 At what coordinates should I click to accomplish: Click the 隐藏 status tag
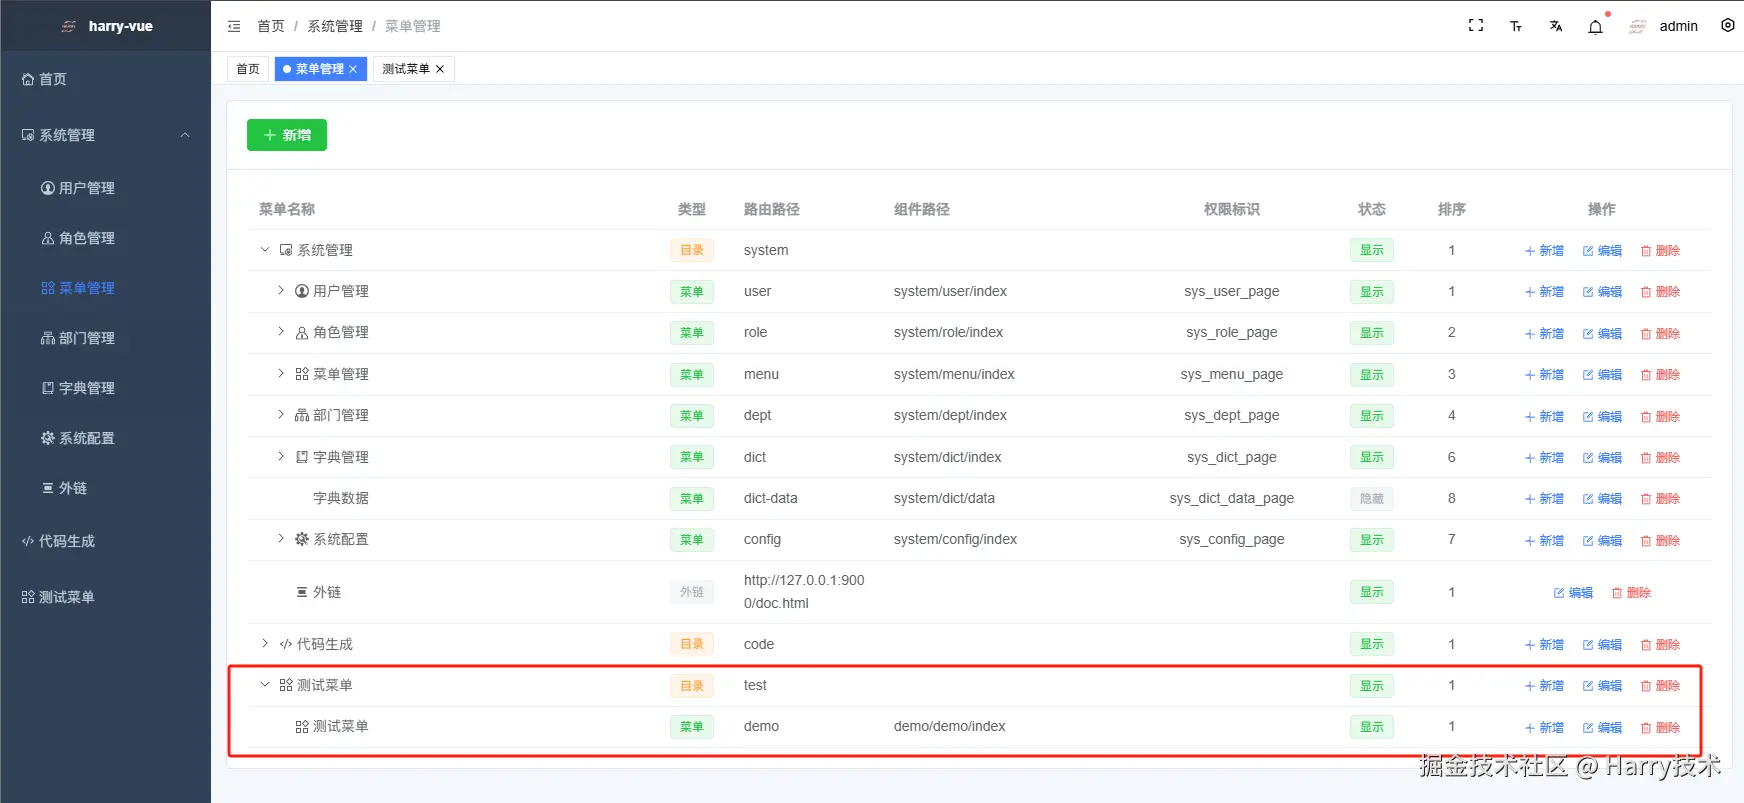tap(1372, 499)
